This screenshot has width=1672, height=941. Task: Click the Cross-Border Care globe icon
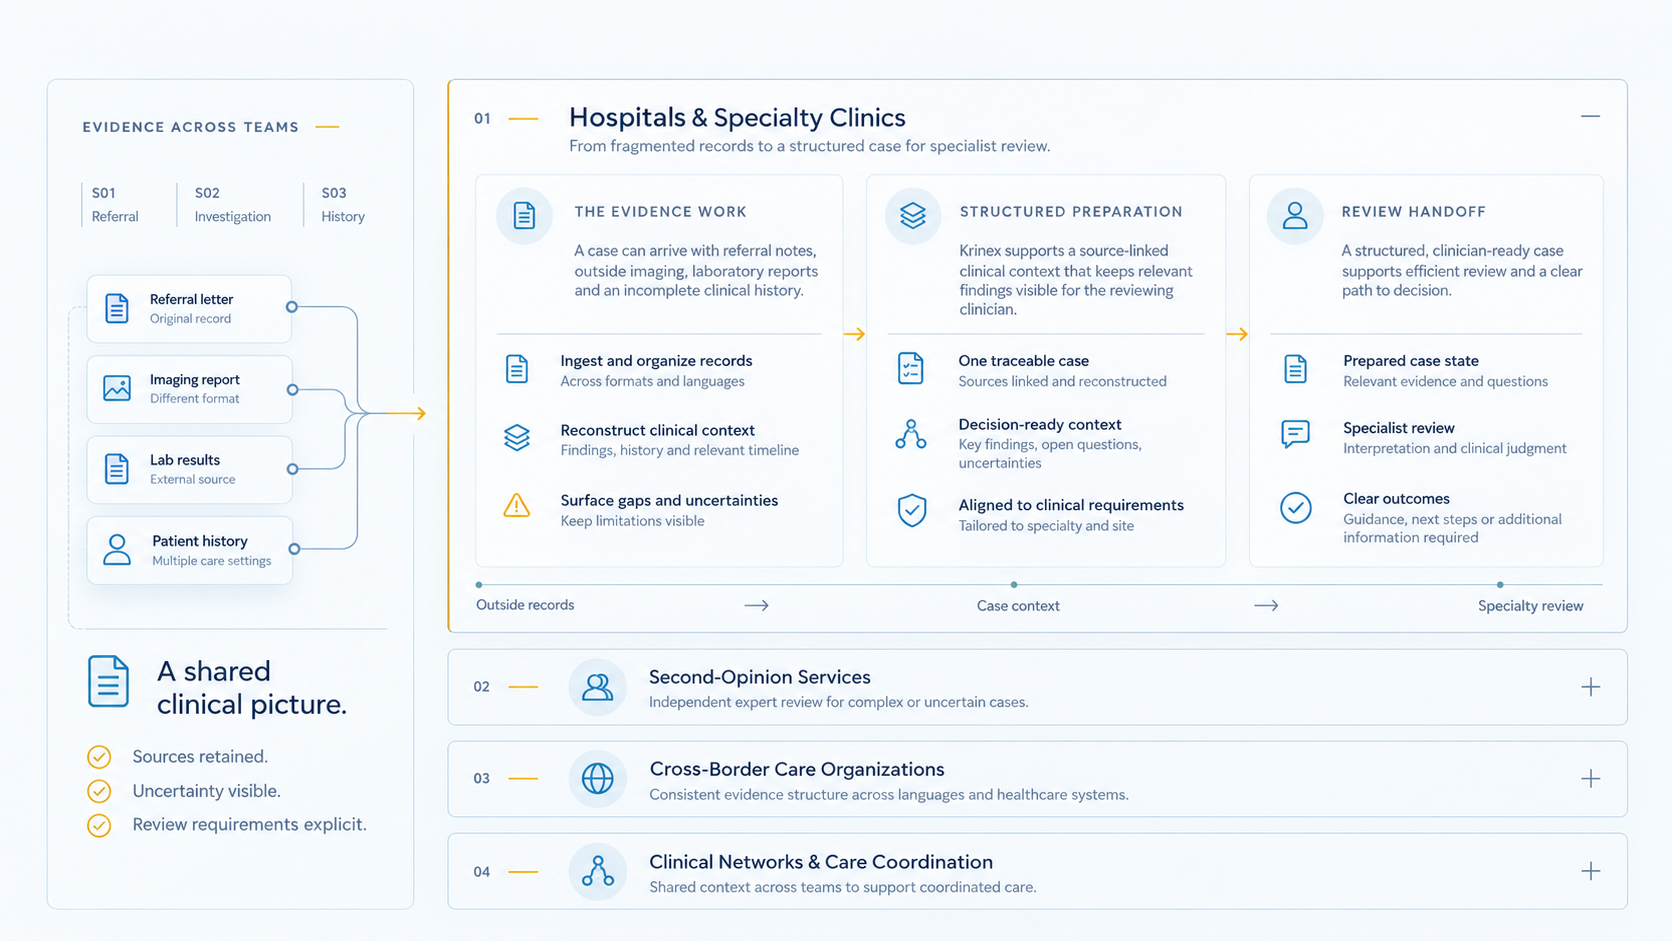[597, 778]
